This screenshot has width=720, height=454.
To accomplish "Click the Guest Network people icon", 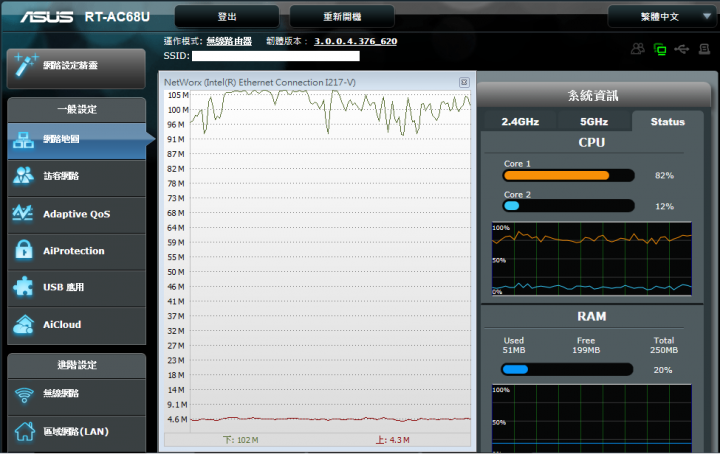I will tap(23, 176).
